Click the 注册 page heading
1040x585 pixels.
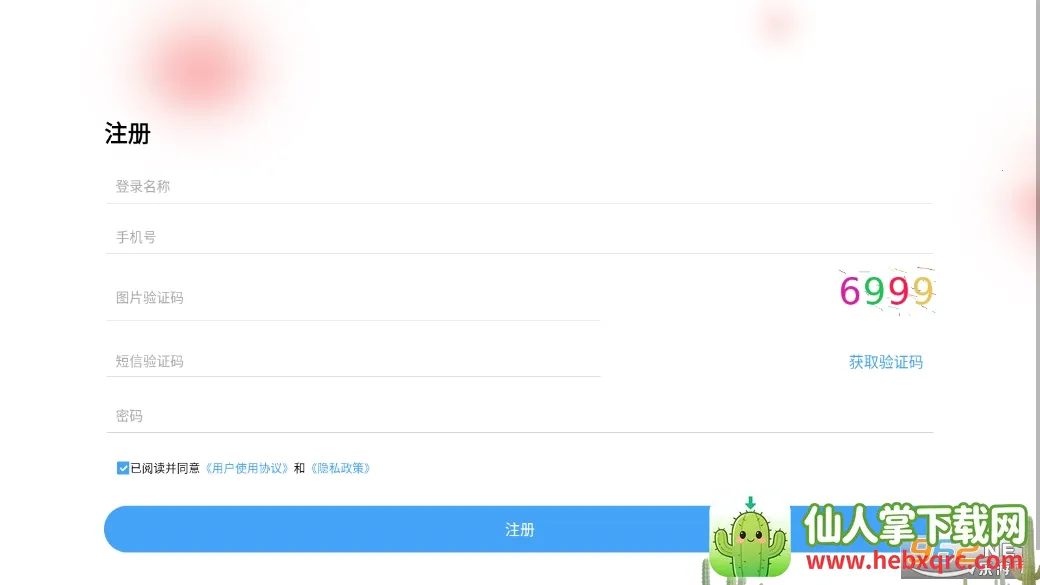coord(127,133)
